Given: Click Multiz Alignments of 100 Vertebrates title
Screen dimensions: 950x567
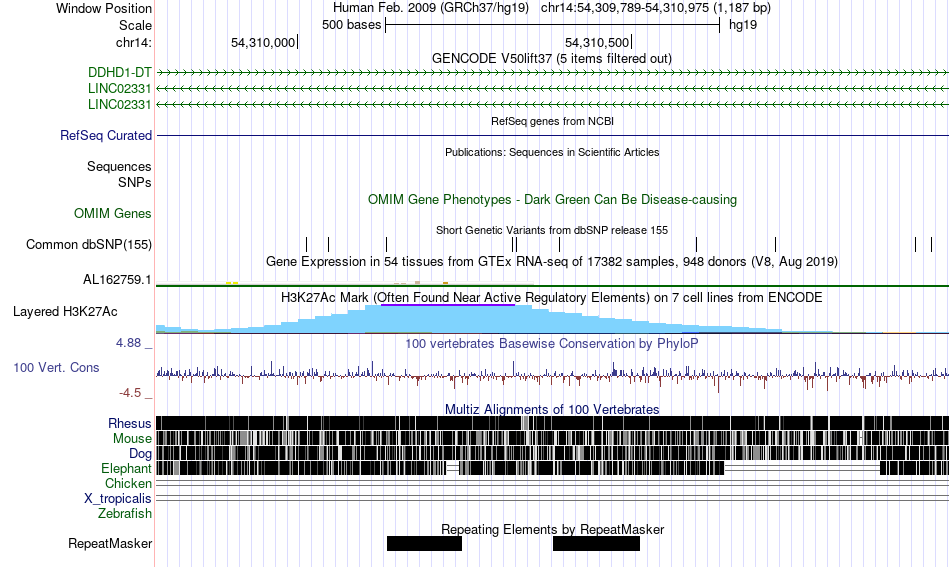Looking at the screenshot, I should point(552,410).
